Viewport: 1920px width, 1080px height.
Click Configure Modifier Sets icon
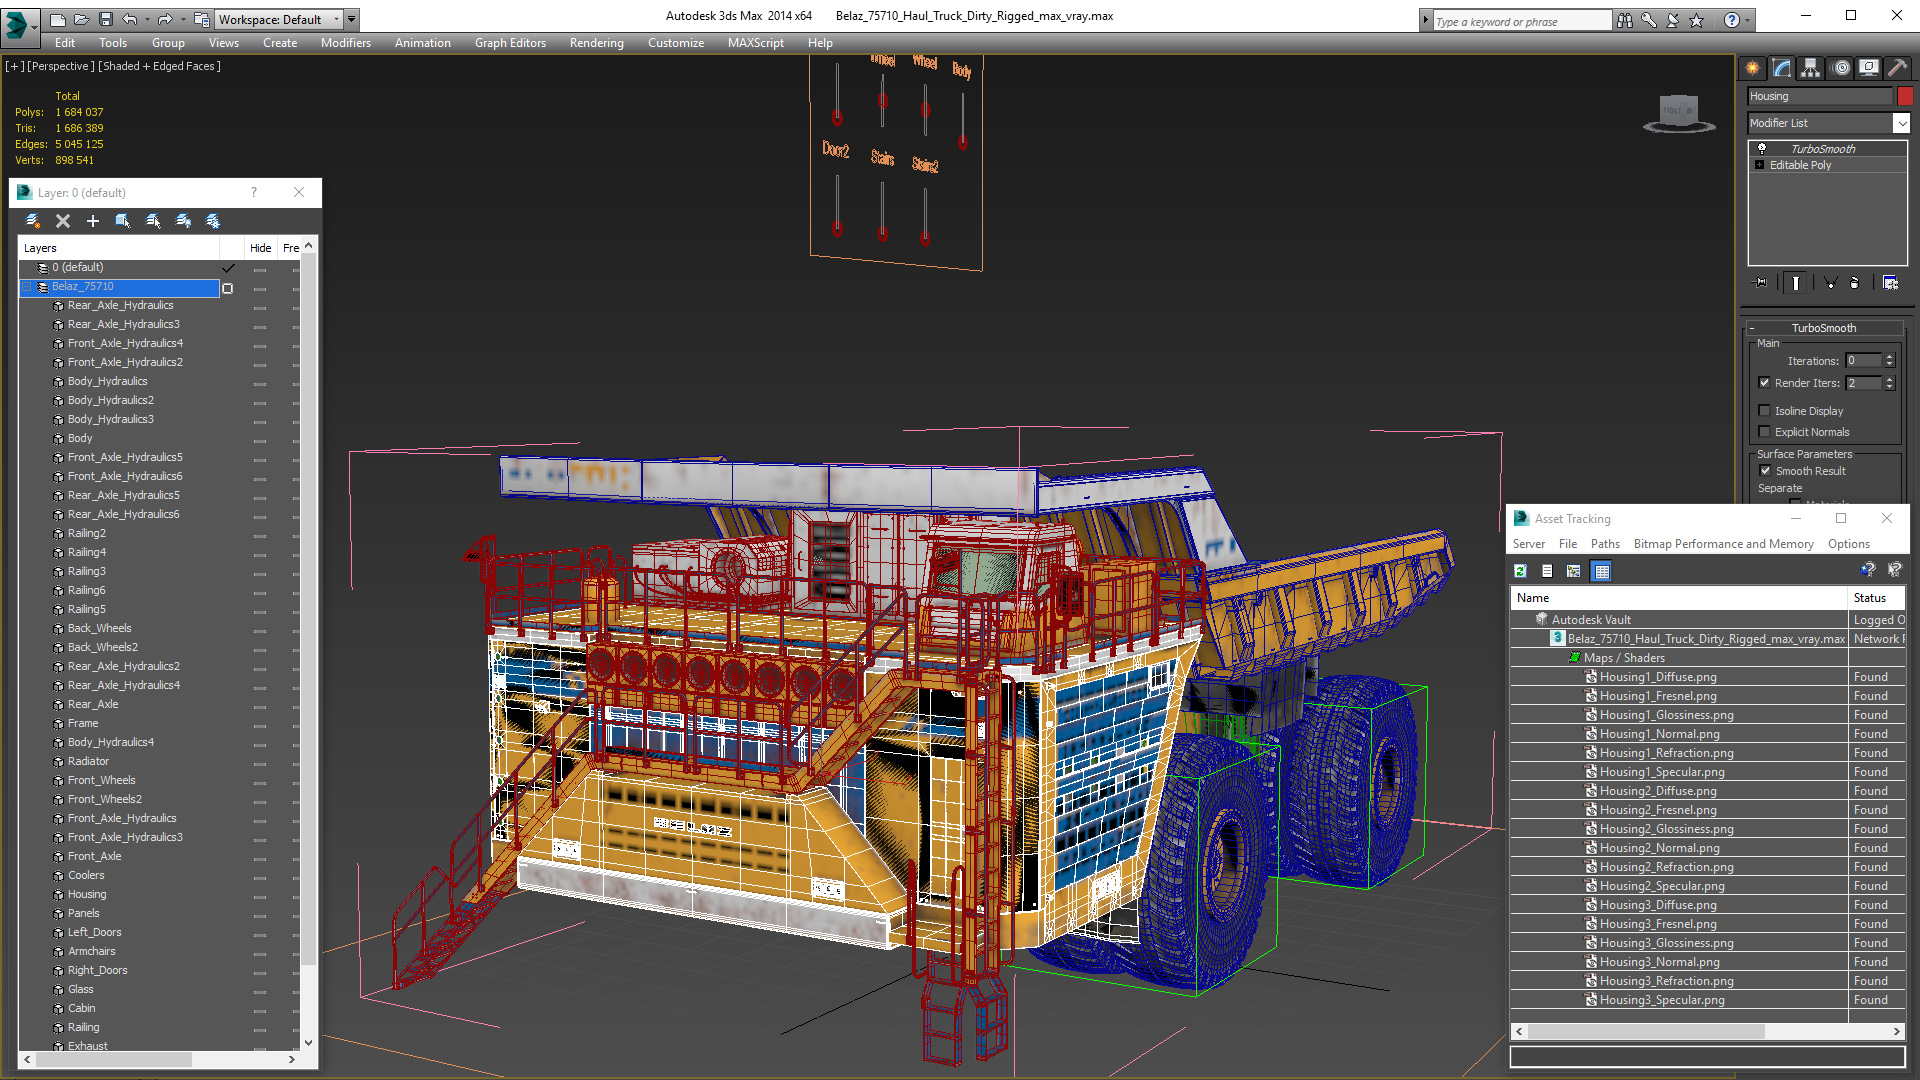tap(1890, 283)
